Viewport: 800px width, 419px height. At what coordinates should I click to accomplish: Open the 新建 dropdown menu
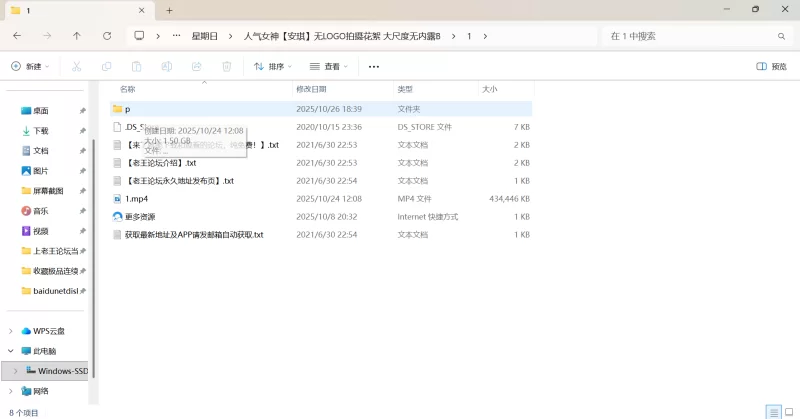pyautogui.click(x=30, y=67)
